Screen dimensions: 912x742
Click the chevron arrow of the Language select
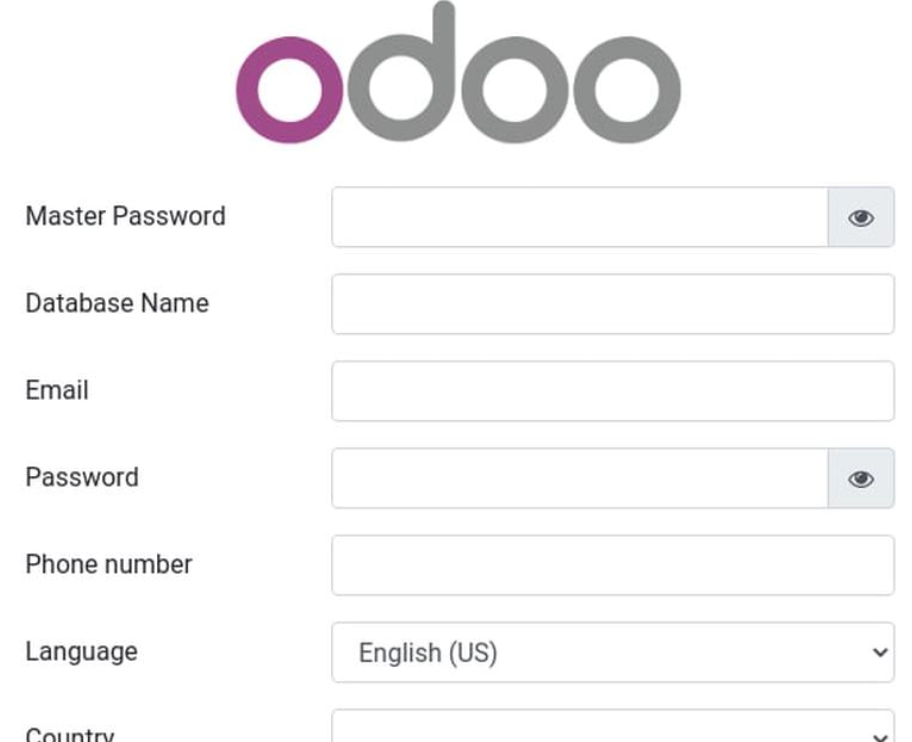pos(880,652)
